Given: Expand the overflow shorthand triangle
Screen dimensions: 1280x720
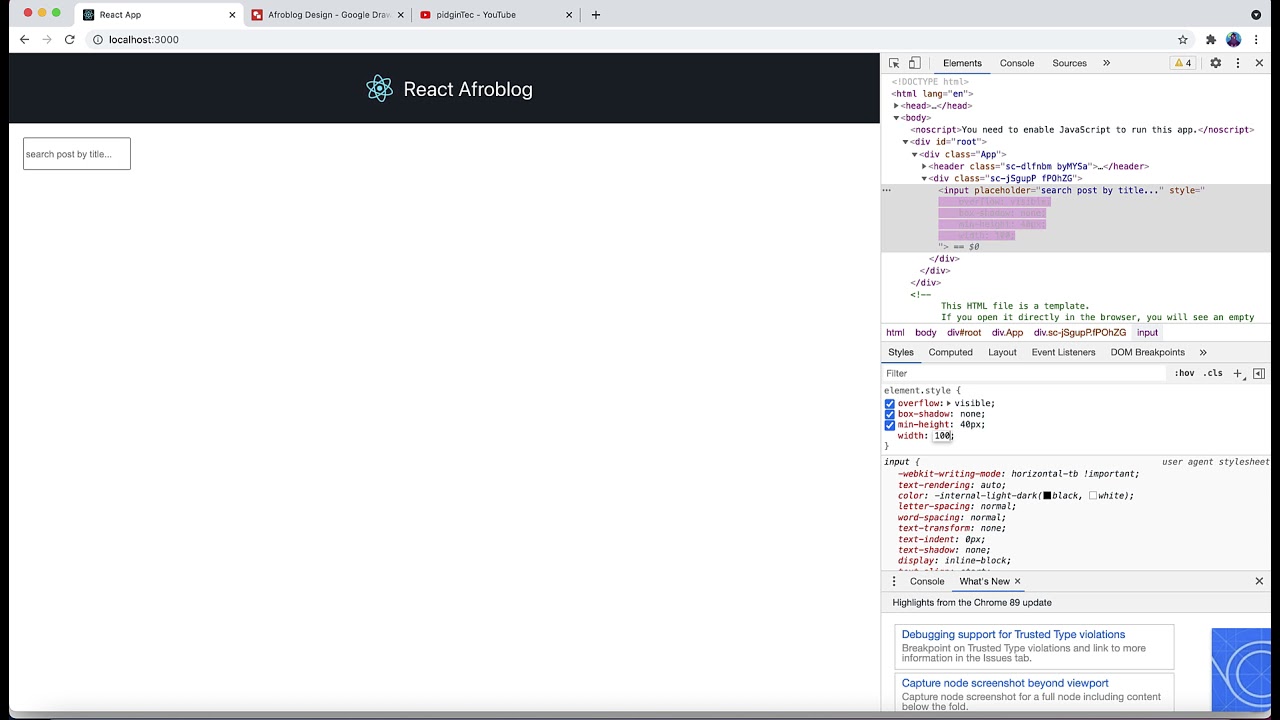Looking at the screenshot, I should coord(948,403).
